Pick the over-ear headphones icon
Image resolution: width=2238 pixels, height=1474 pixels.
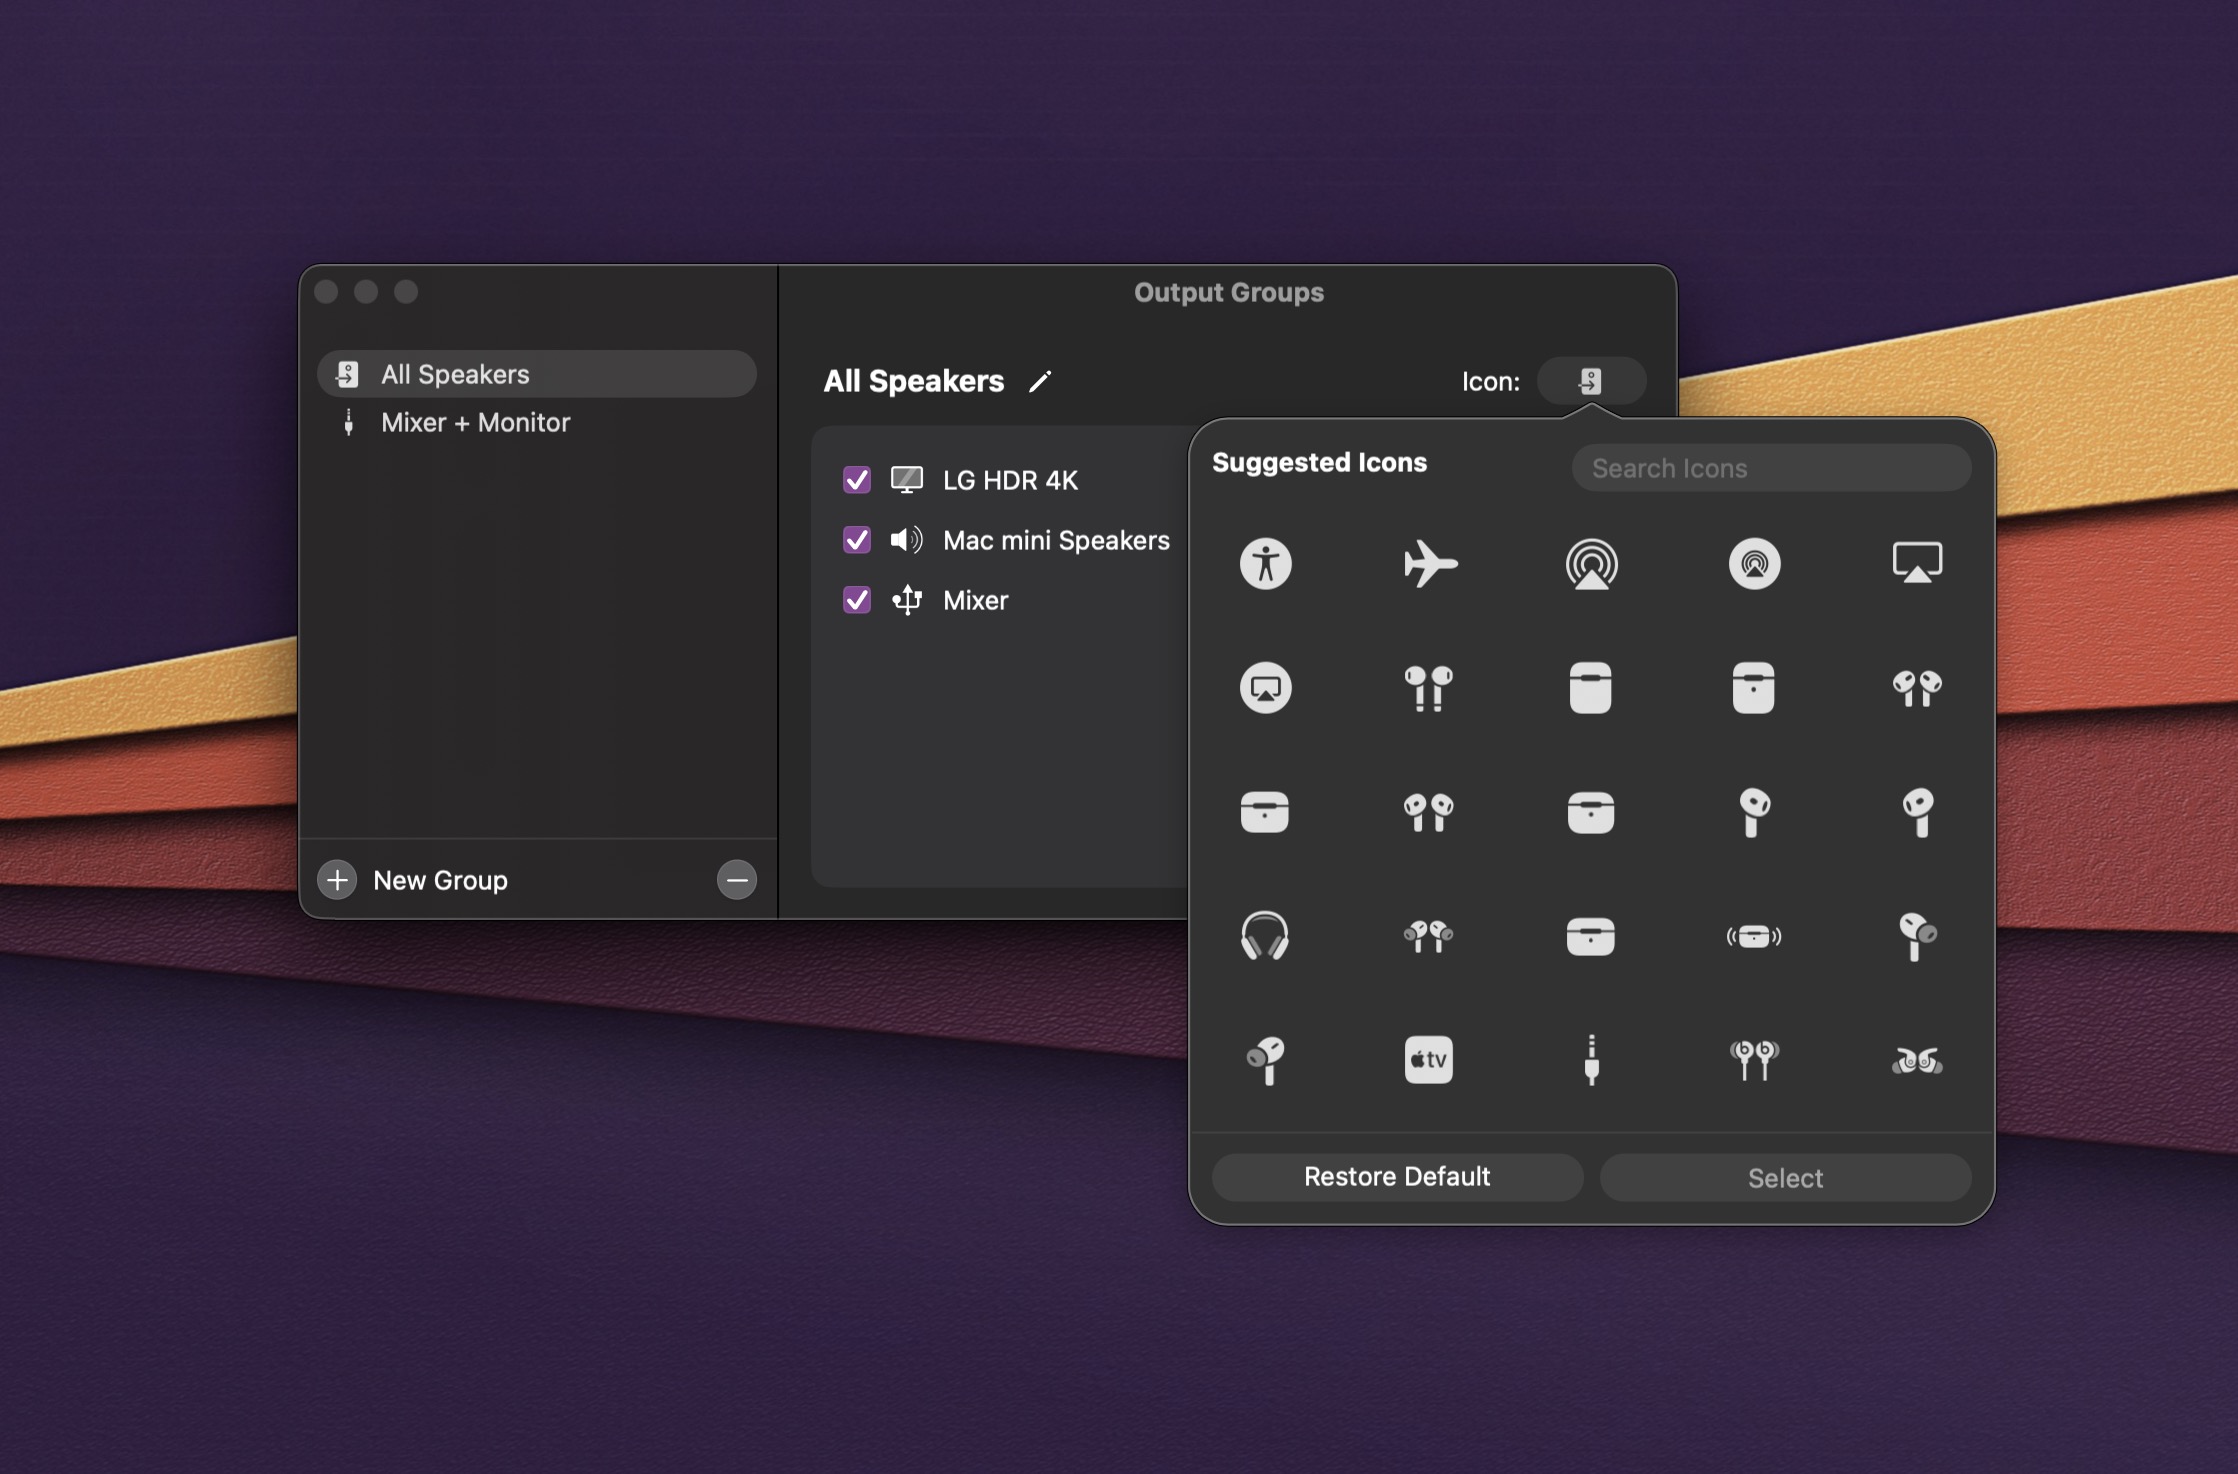coord(1265,936)
